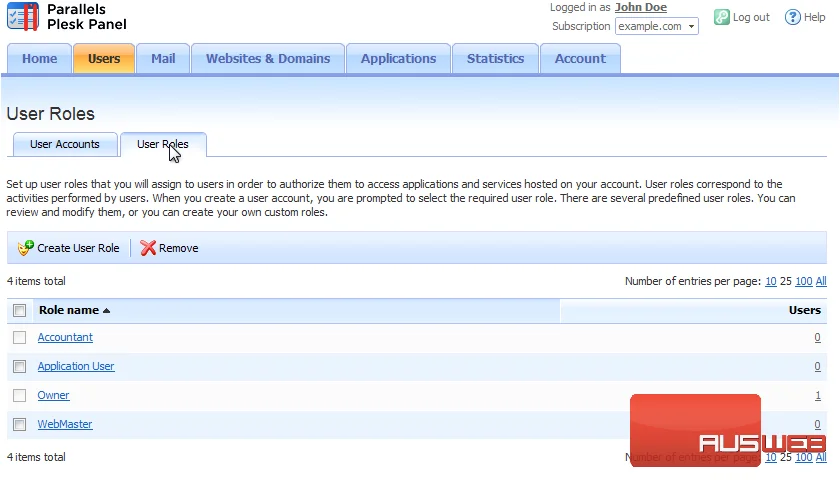This screenshot has width=840, height=480.
Task: Select the Applications tab
Action: [399, 58]
